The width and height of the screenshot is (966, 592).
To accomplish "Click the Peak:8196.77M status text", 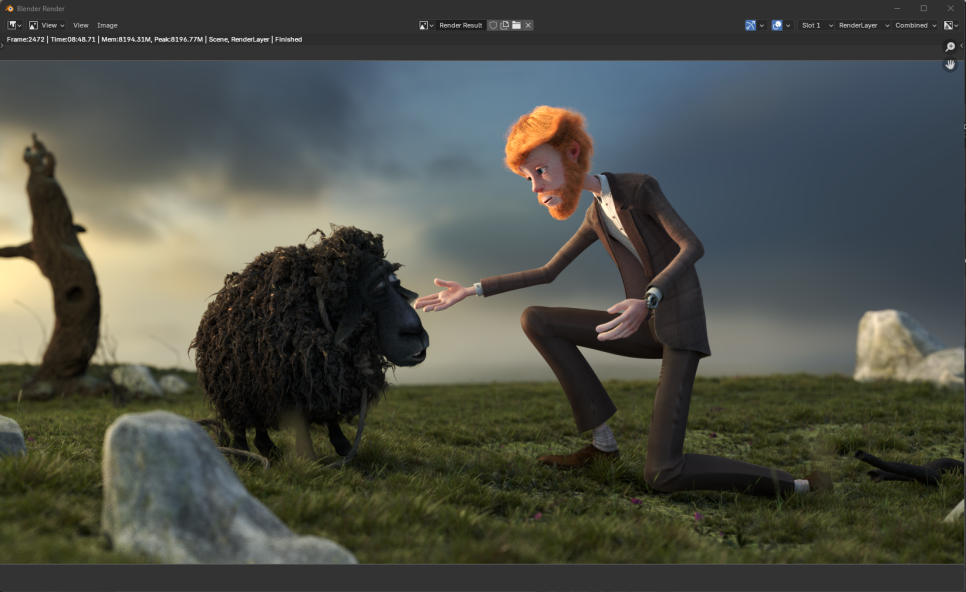I will coord(178,39).
